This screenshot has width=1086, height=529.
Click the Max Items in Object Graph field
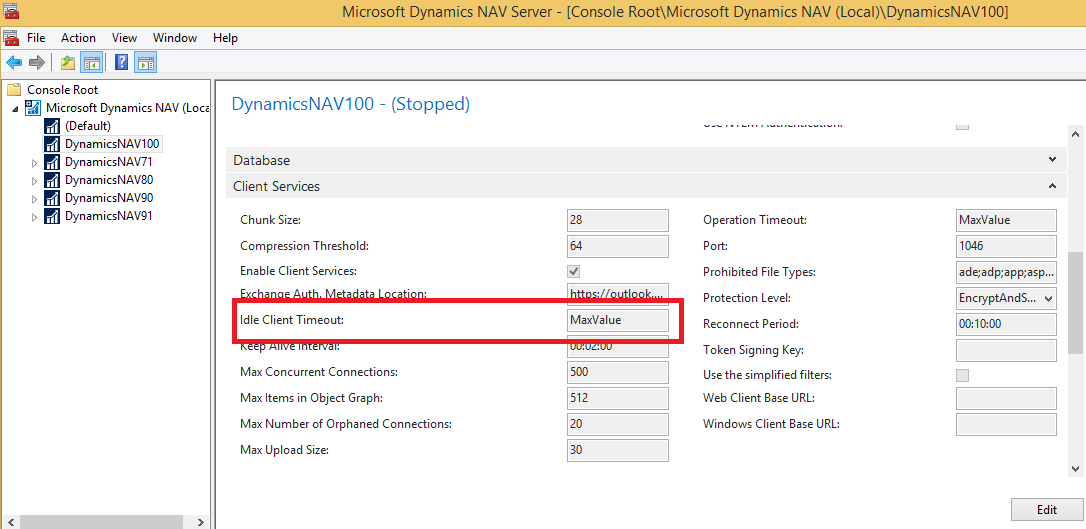click(618, 398)
